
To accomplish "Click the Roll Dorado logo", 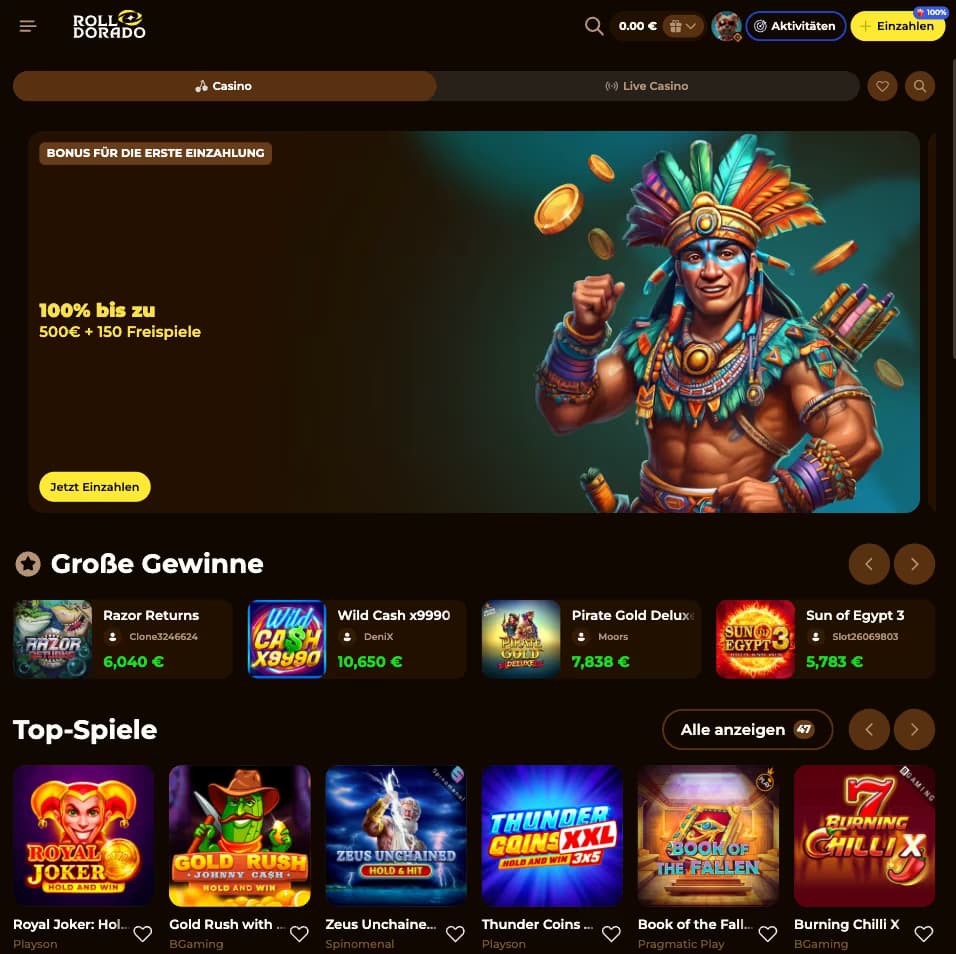I will pos(109,25).
